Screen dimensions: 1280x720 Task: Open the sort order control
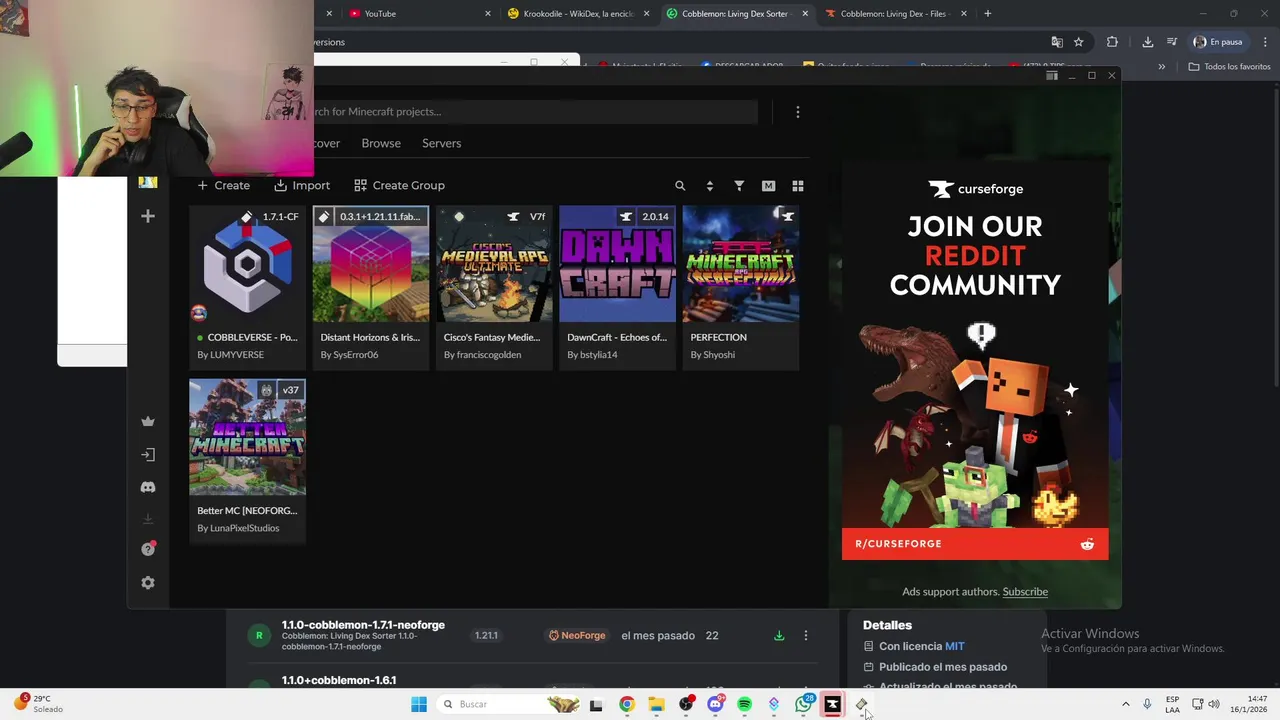(x=709, y=186)
